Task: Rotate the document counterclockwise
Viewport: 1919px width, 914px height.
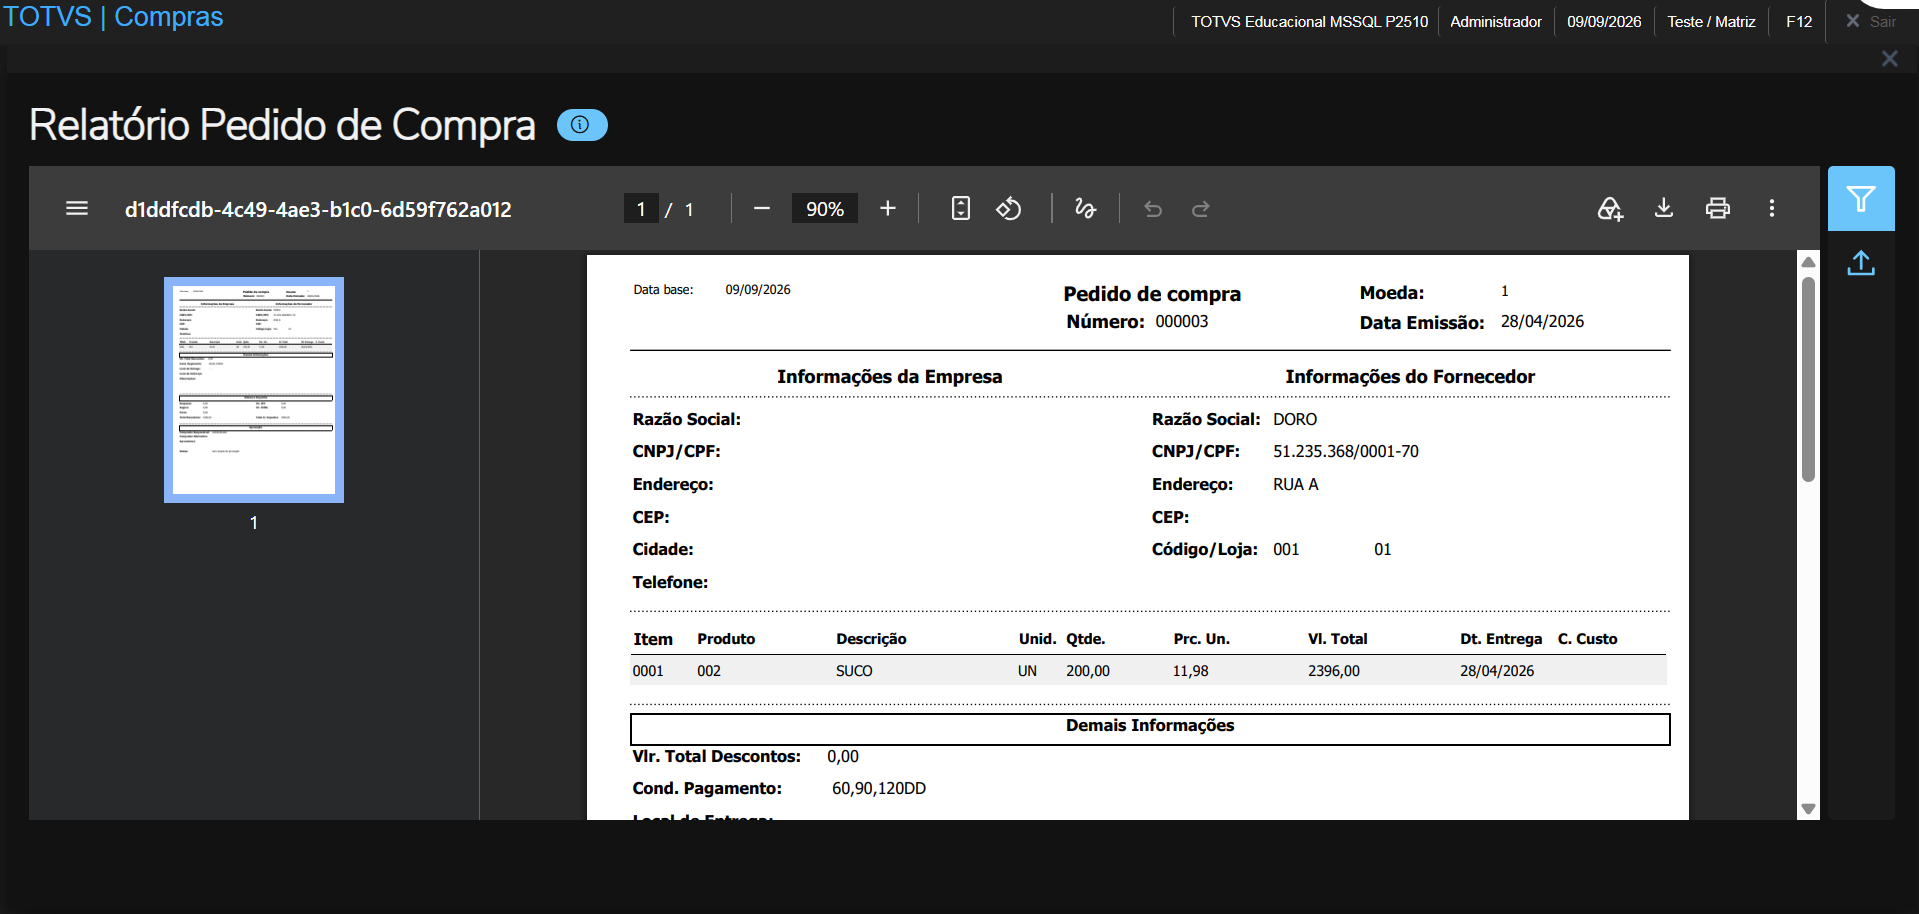Action: click(1009, 208)
